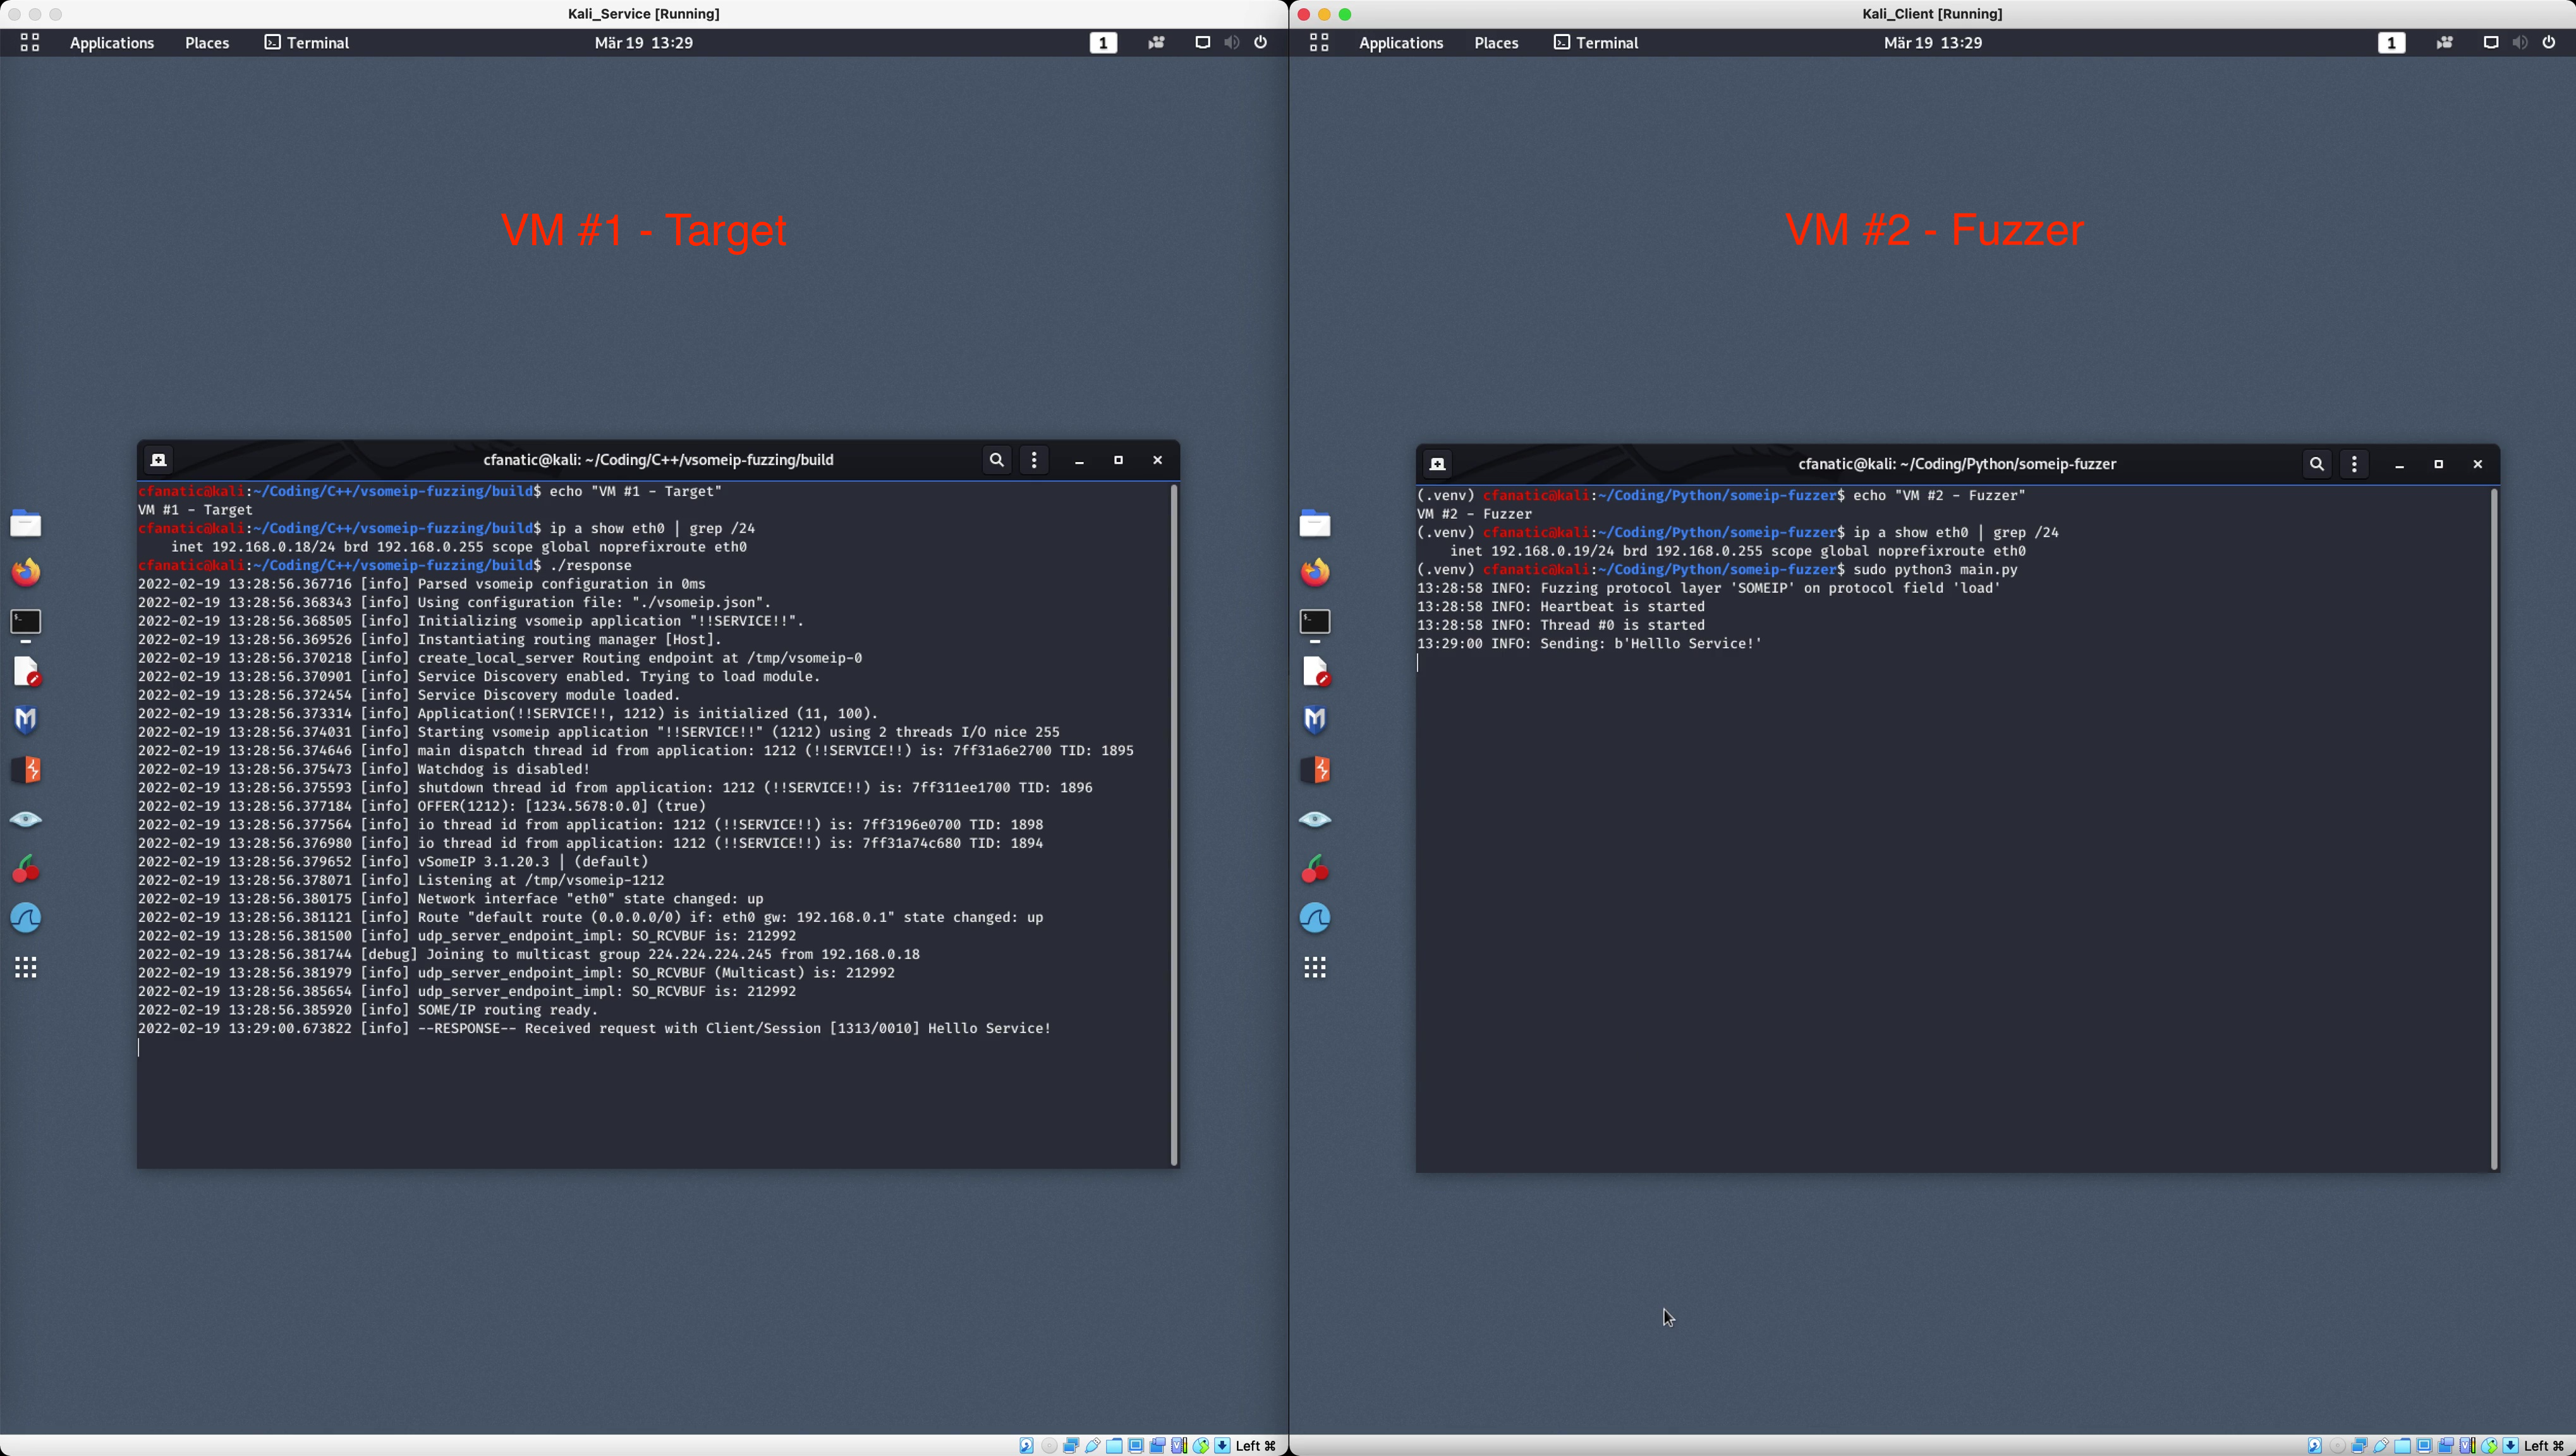2576x1456 pixels.
Task: Open Applications menu in Kali_Service
Action: click(111, 43)
